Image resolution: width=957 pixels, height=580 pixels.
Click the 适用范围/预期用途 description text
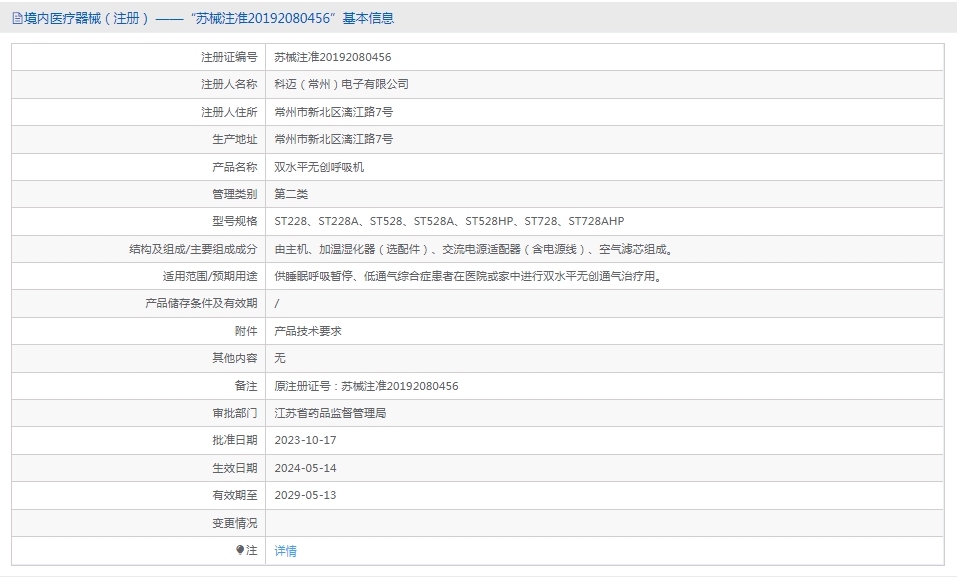[468, 276]
